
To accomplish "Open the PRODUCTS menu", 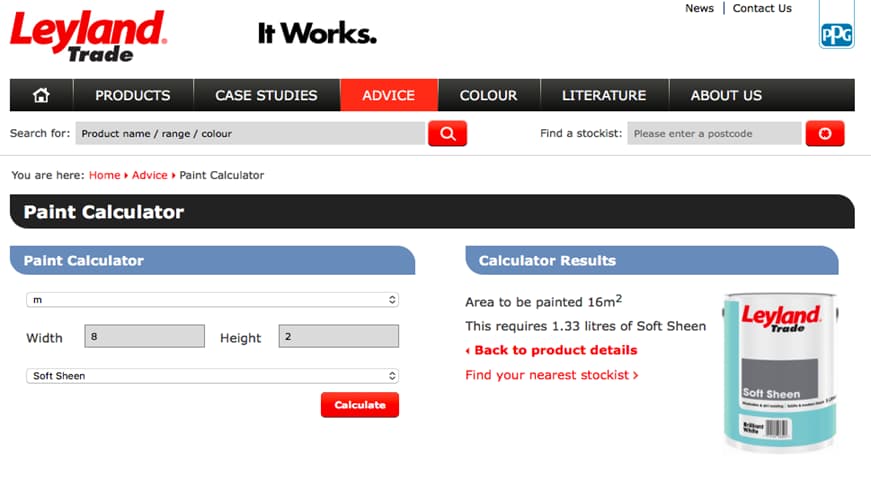I will [133, 95].
